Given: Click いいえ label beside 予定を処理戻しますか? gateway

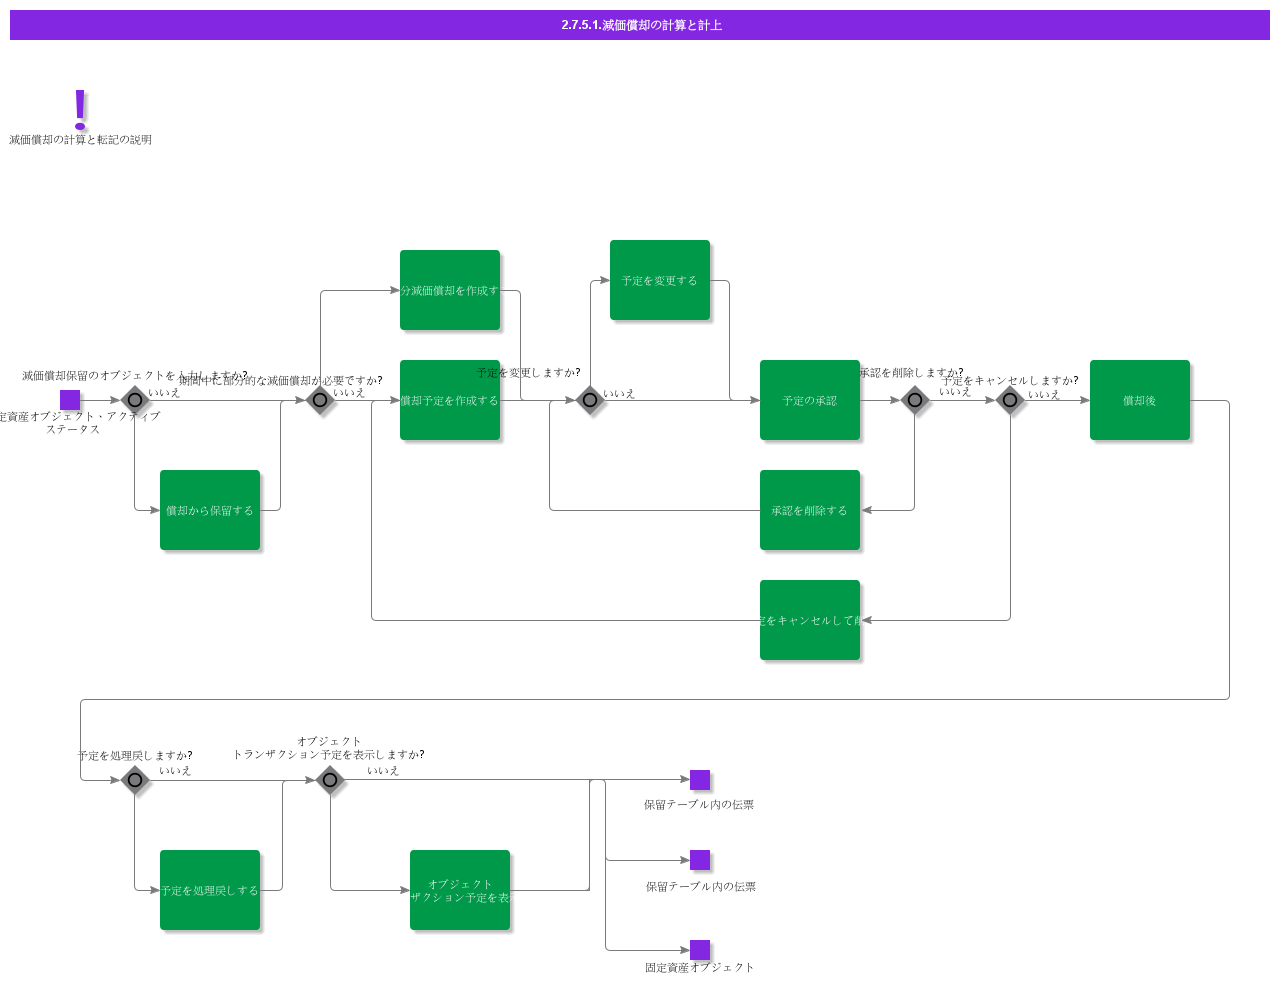Looking at the screenshot, I should point(175,771).
